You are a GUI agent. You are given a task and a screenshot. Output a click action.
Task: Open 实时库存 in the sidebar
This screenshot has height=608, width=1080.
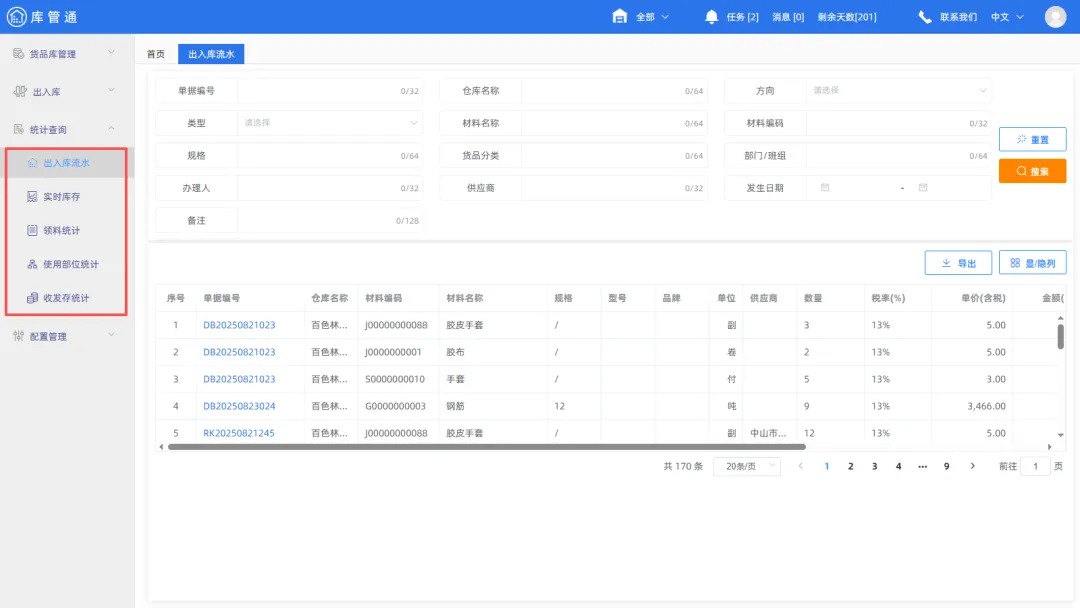61,197
